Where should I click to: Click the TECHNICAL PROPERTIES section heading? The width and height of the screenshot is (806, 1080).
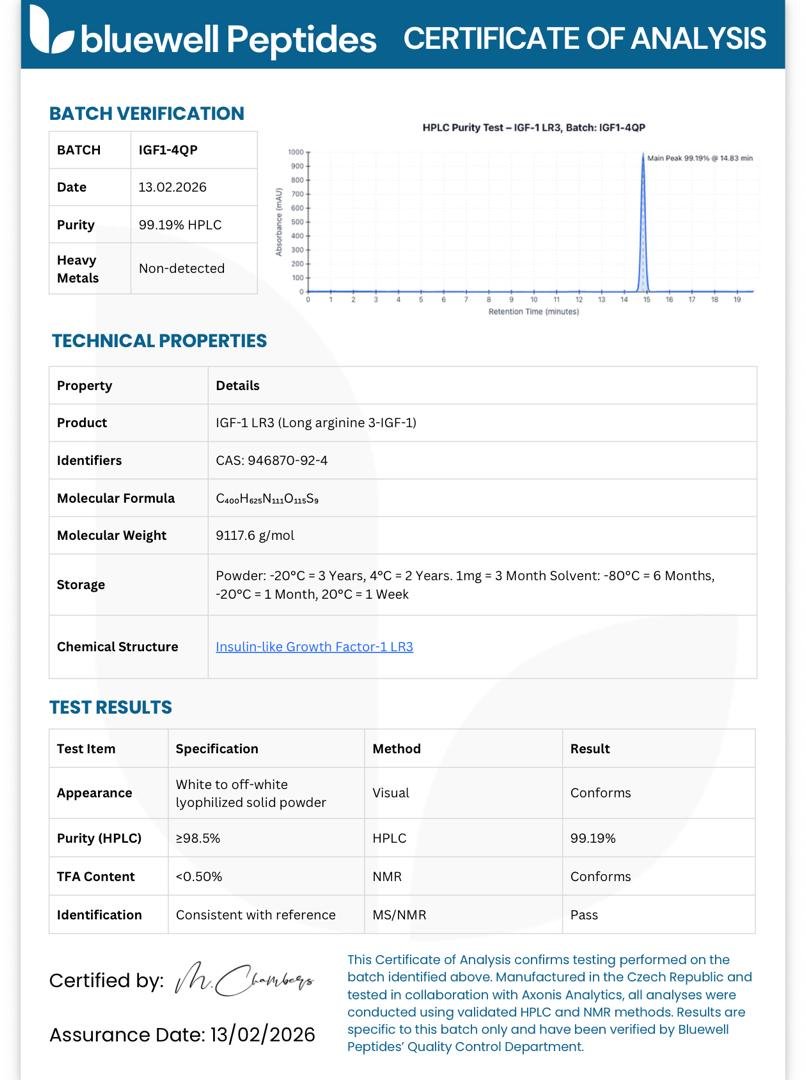159,341
